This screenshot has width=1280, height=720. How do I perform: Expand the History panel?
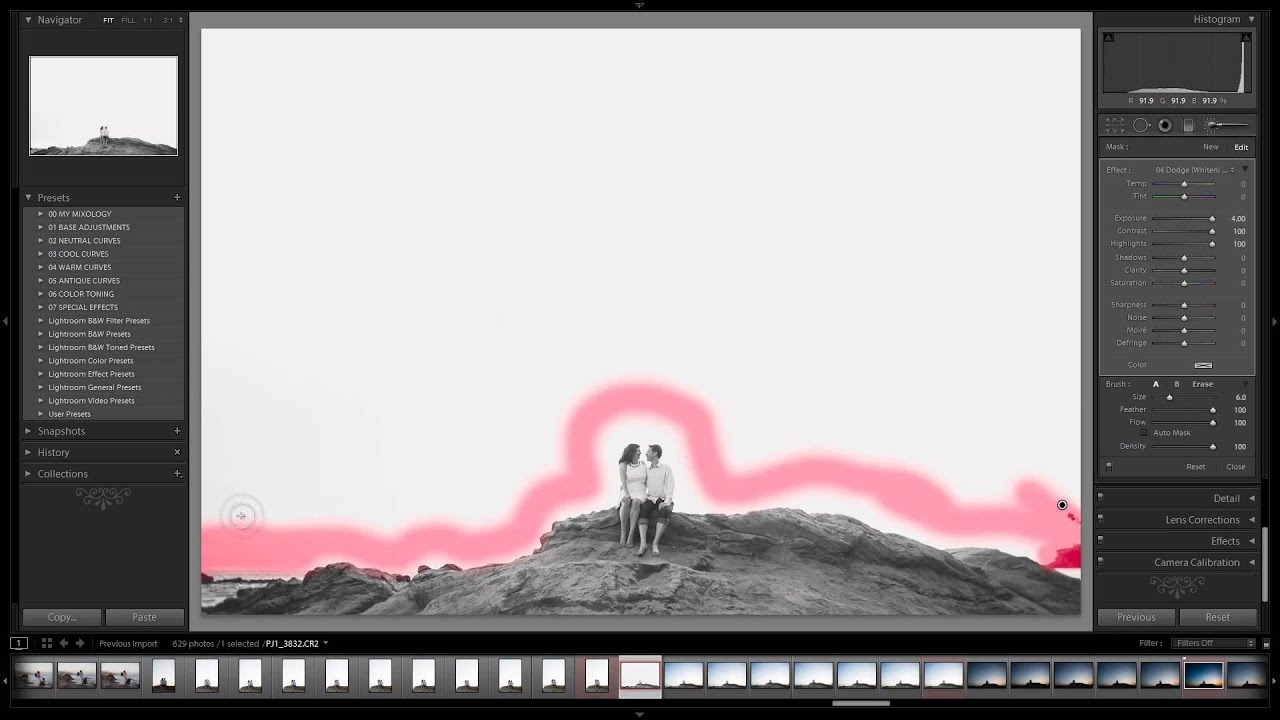pos(28,452)
